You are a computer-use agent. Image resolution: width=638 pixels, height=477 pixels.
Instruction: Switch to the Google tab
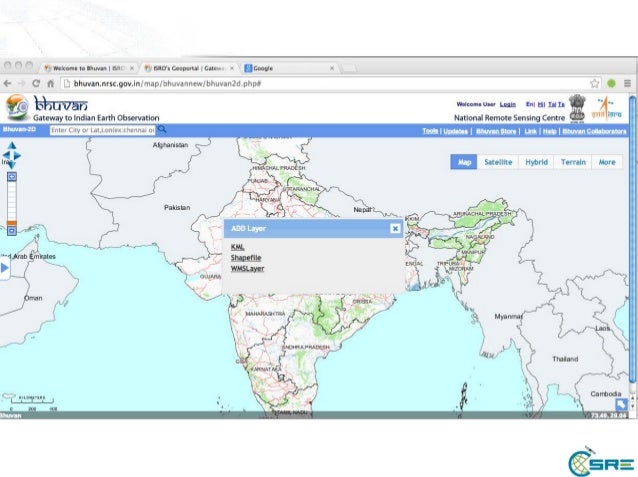(290, 68)
